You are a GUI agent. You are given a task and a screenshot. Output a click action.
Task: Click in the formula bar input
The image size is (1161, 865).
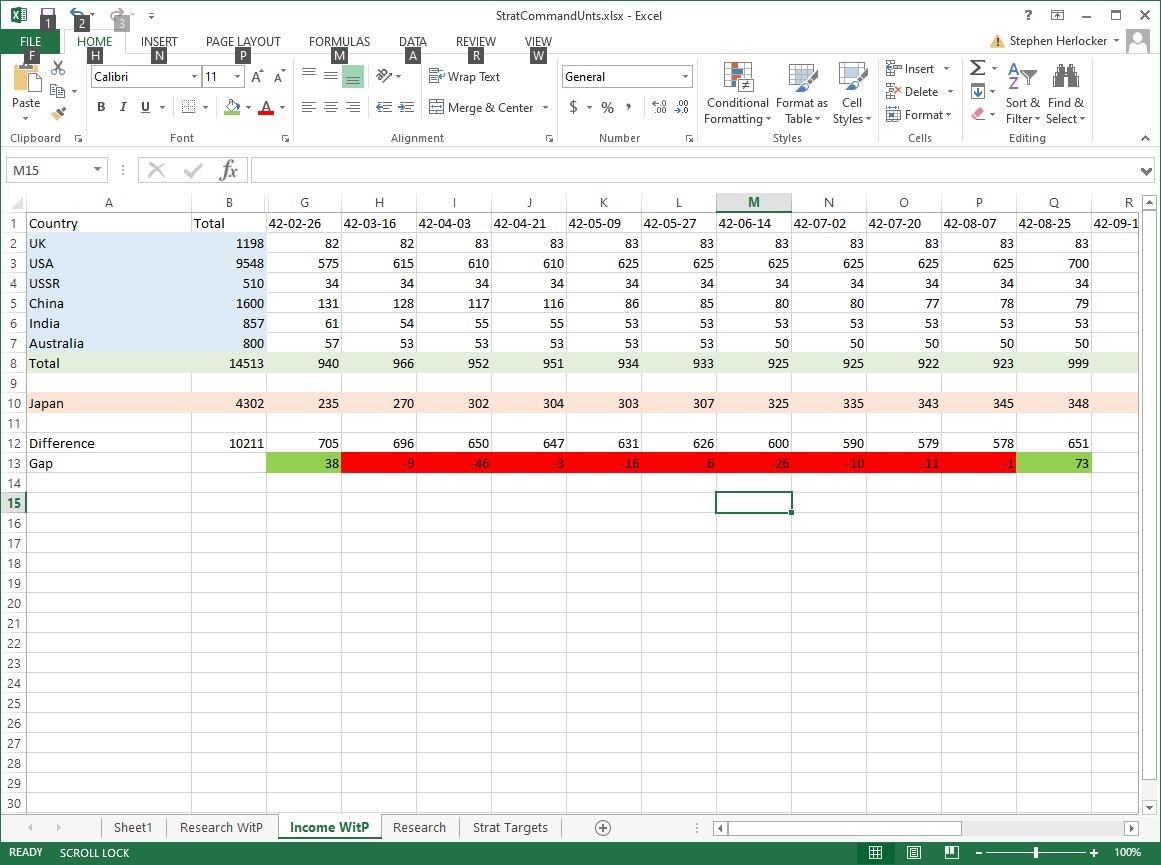(695, 170)
